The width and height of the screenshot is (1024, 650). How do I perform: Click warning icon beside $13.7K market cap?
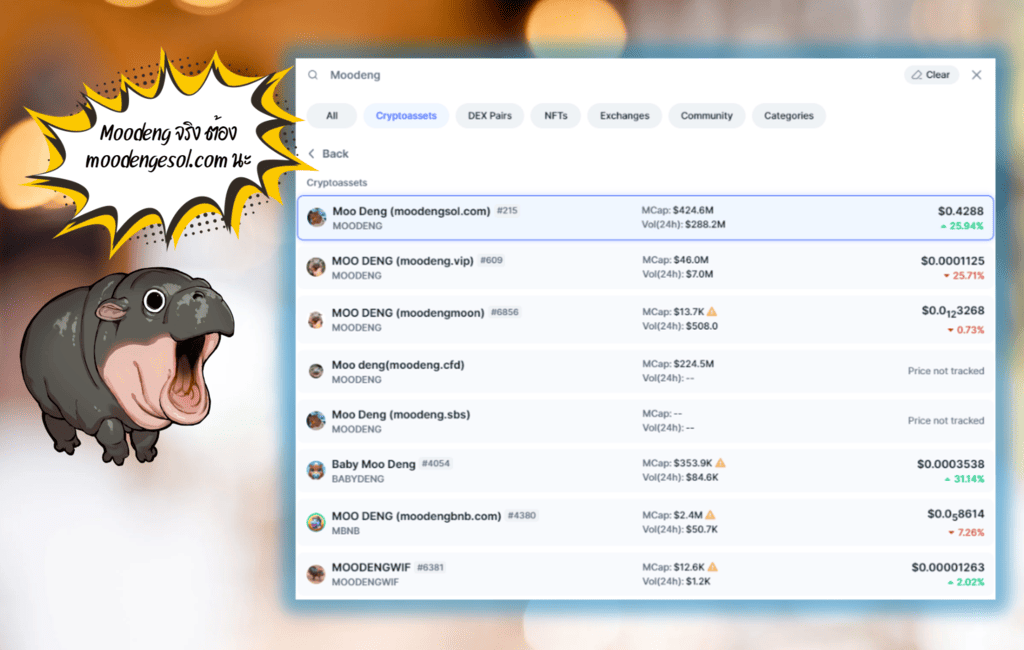point(712,312)
